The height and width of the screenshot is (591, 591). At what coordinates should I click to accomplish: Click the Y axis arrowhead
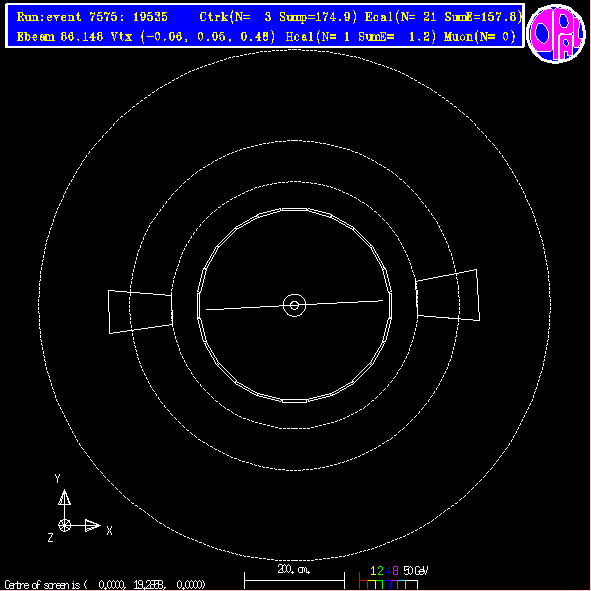64,497
